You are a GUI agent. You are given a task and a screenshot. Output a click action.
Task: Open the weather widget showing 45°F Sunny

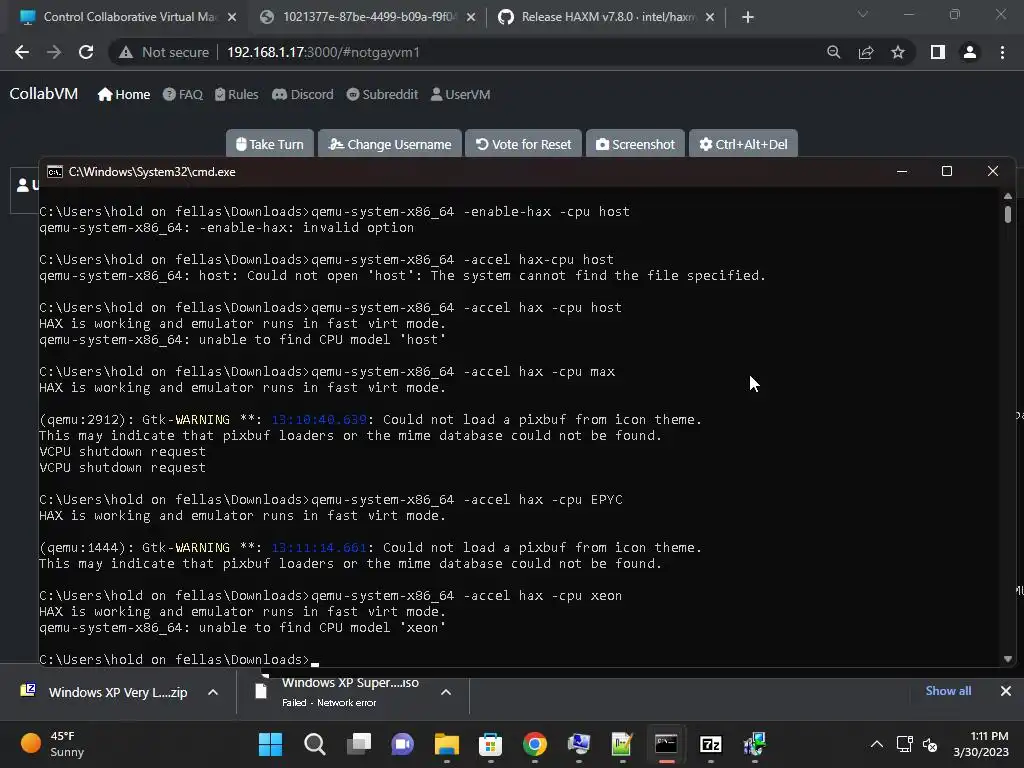[x=52, y=744]
